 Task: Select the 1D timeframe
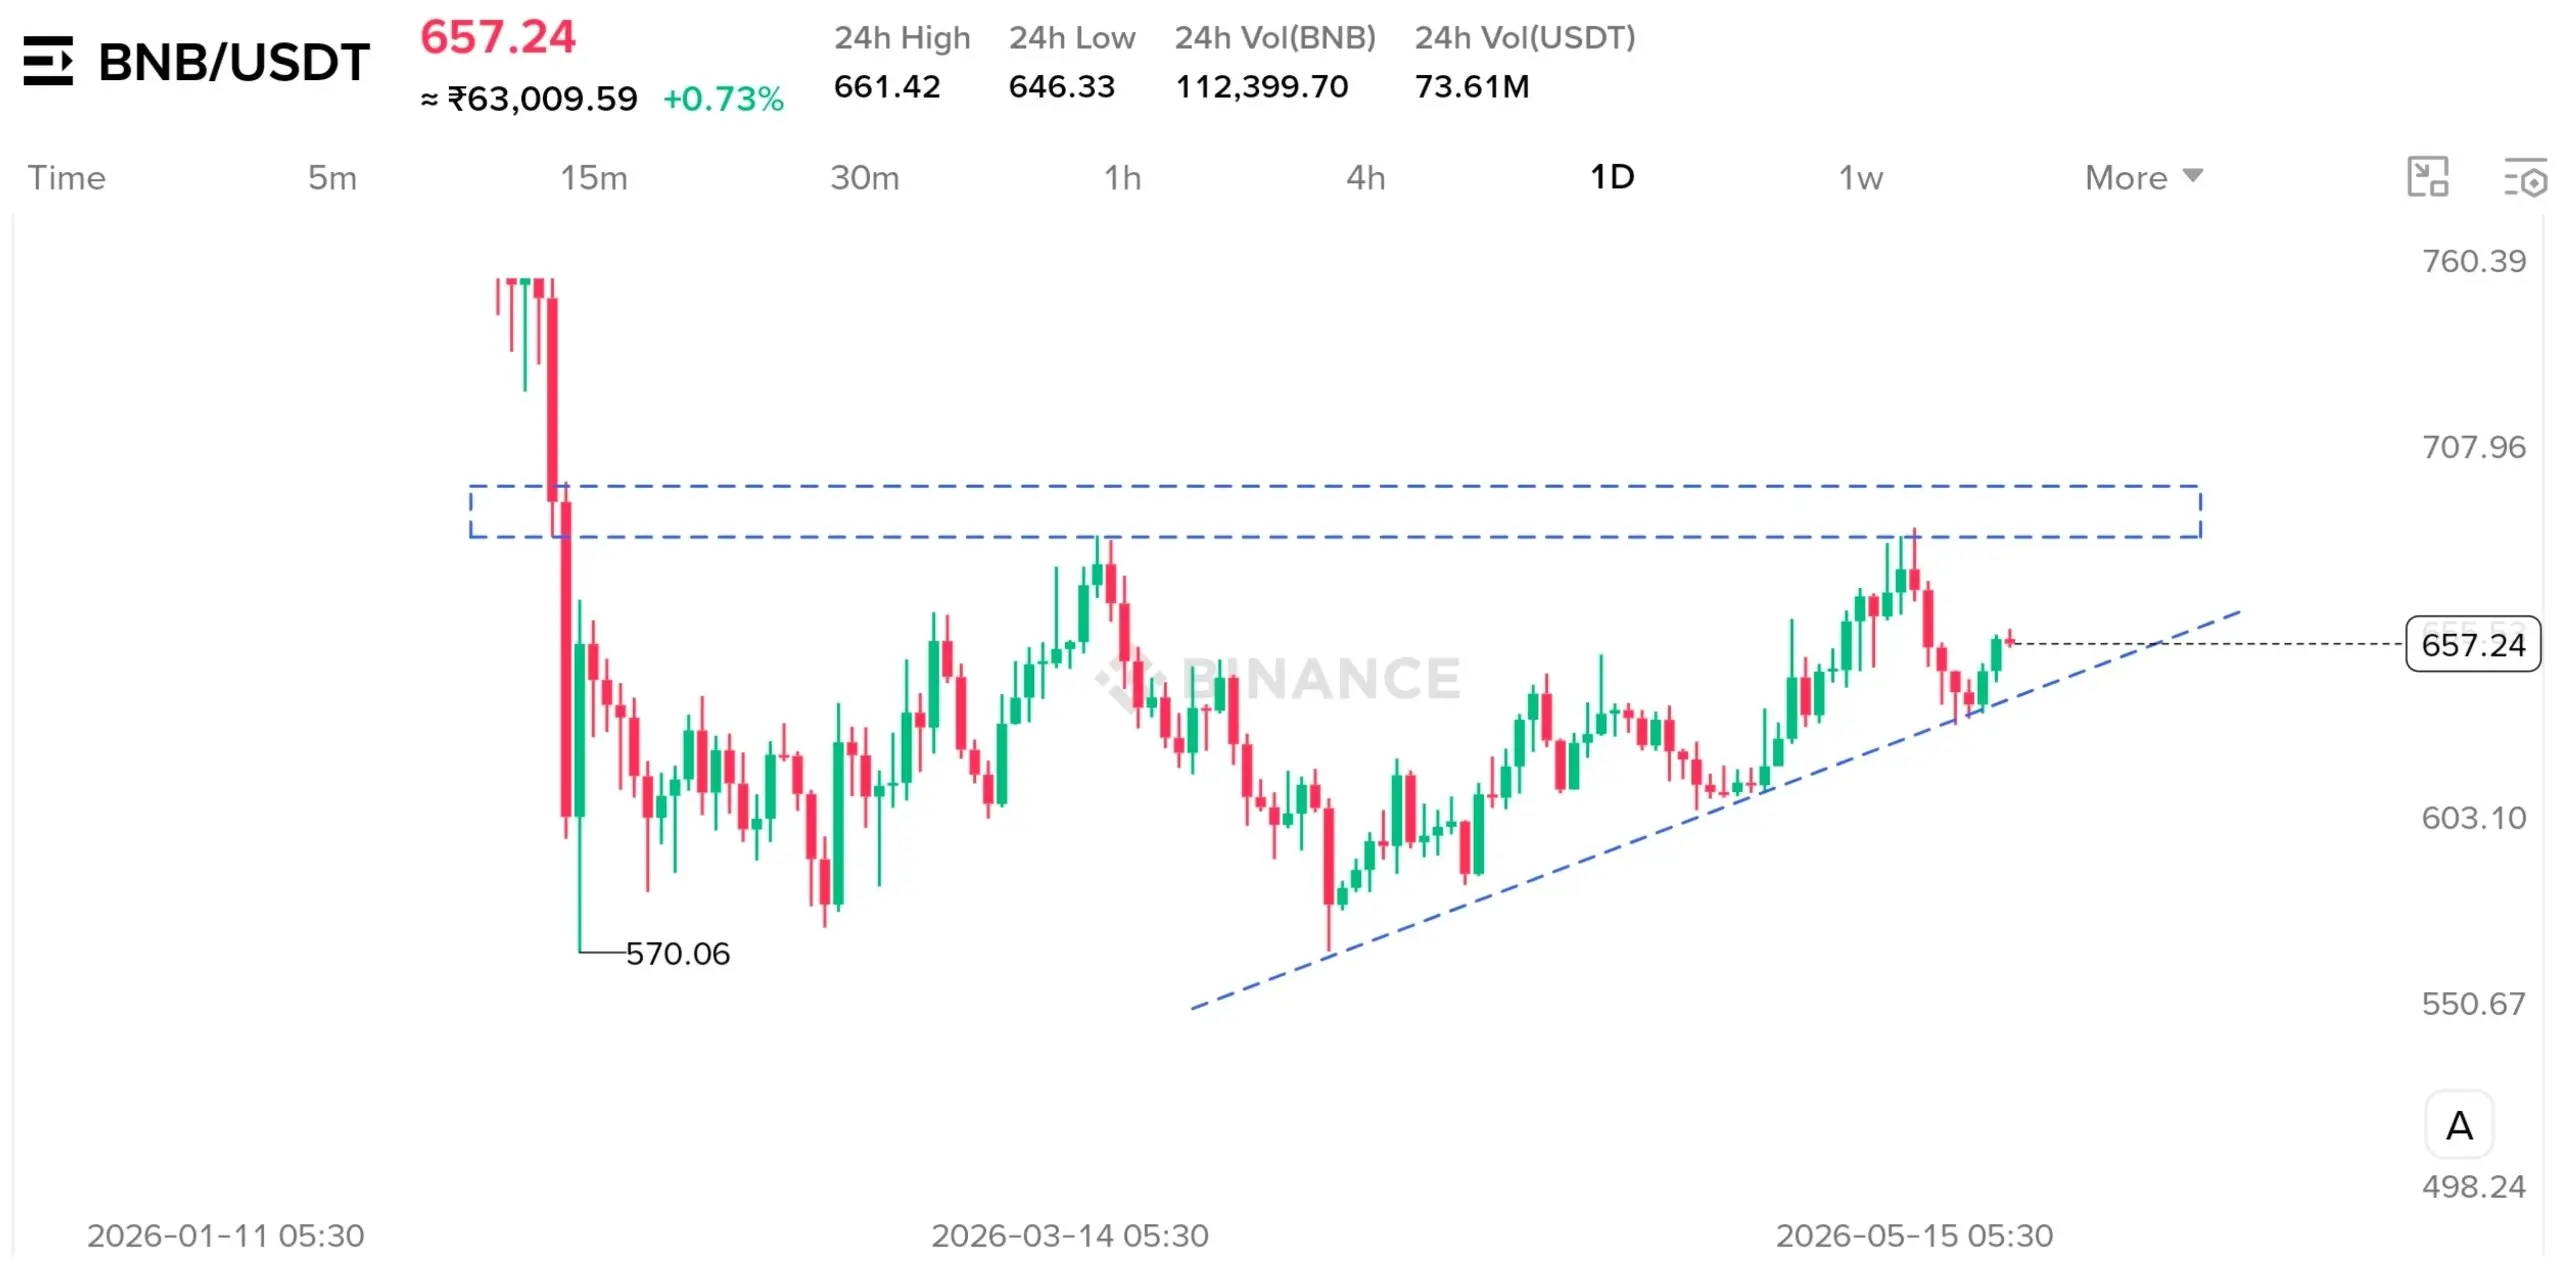[1612, 177]
